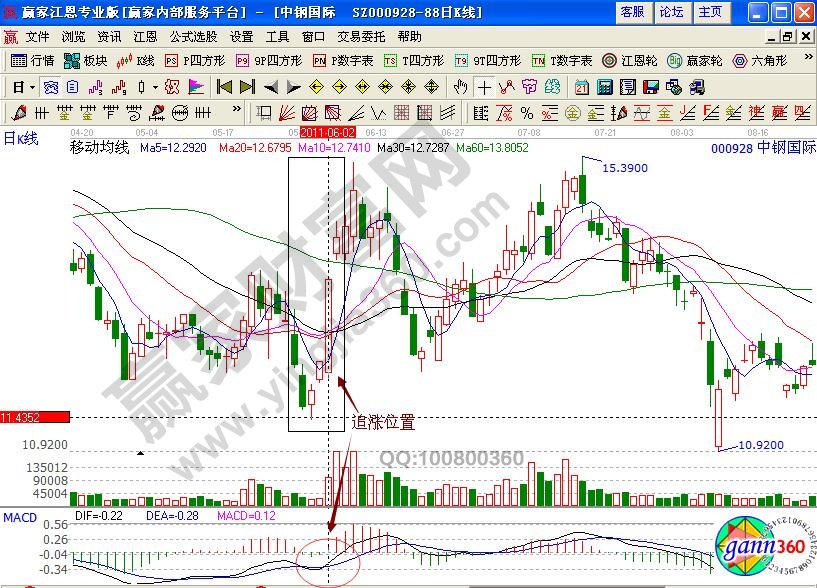Open the 板块 sector view
The width and height of the screenshot is (817, 588).
(x=87, y=60)
